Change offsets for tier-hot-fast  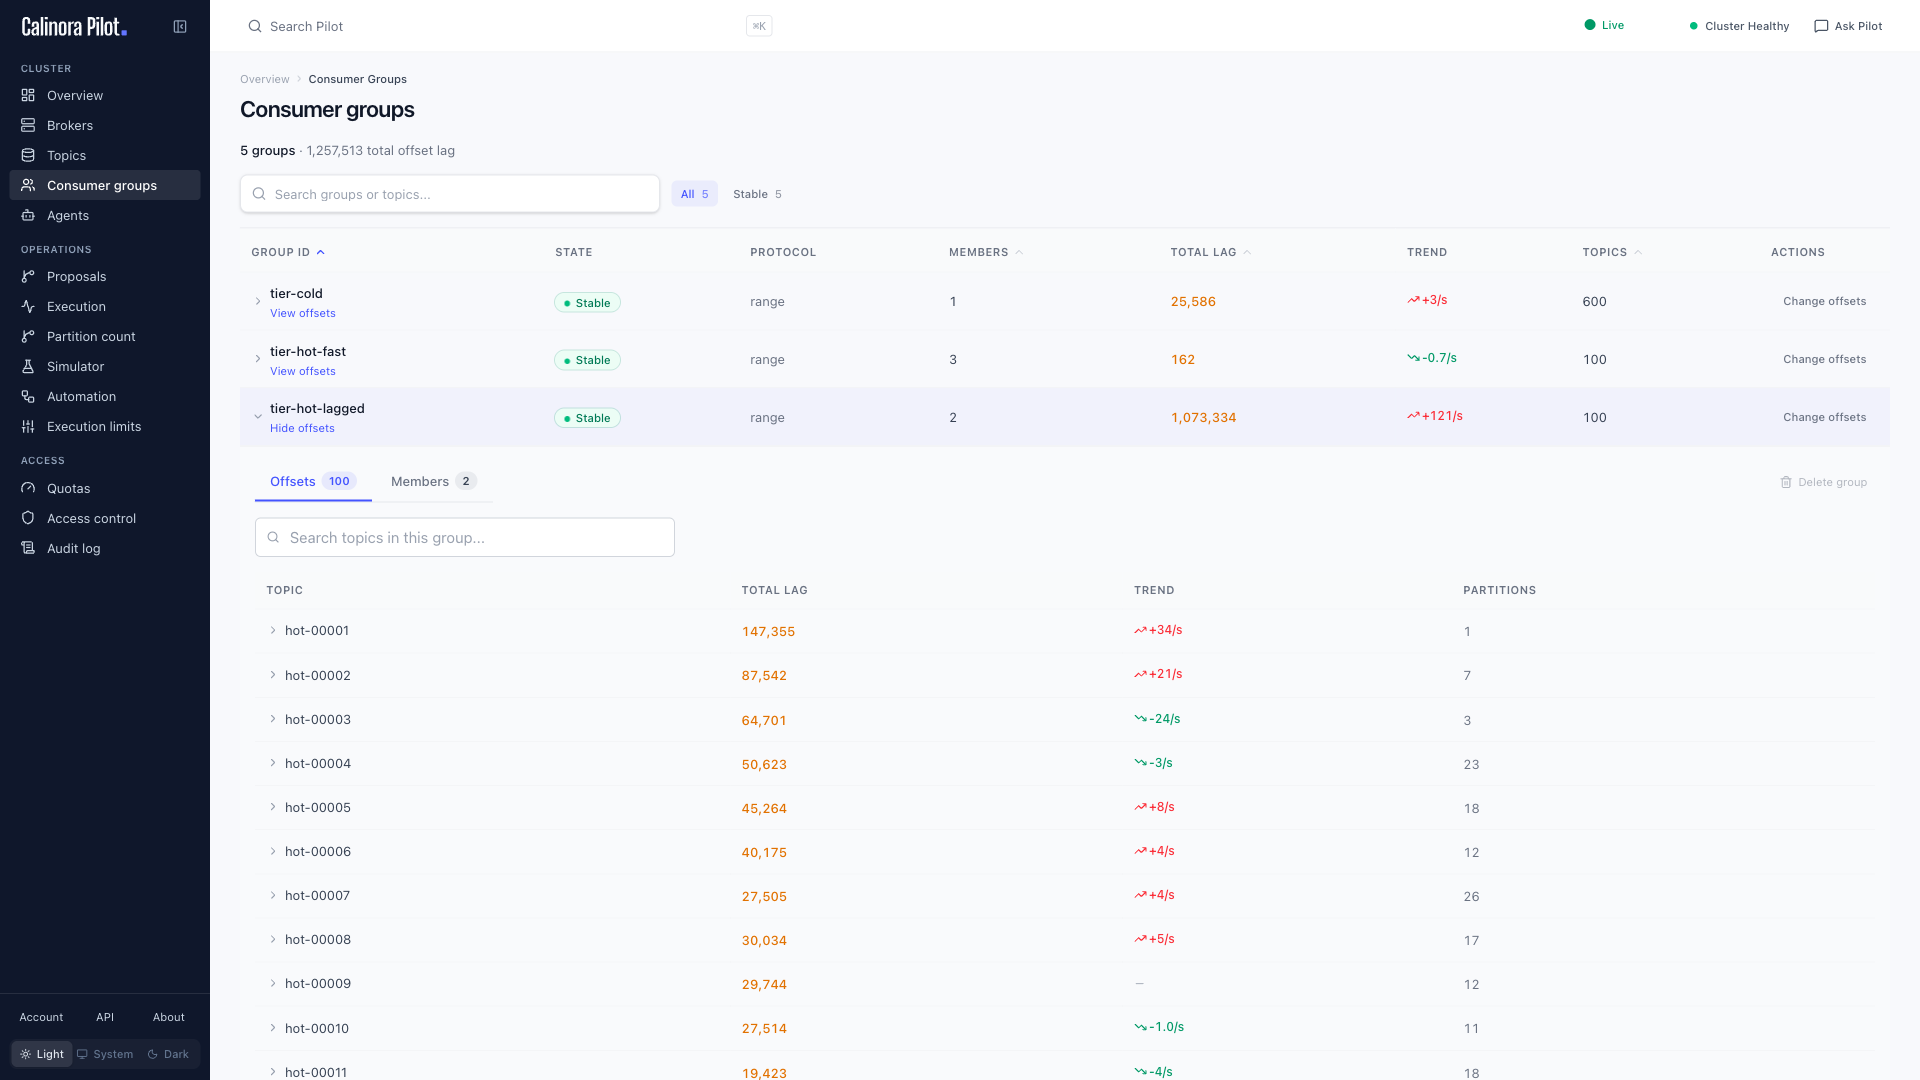point(1824,359)
